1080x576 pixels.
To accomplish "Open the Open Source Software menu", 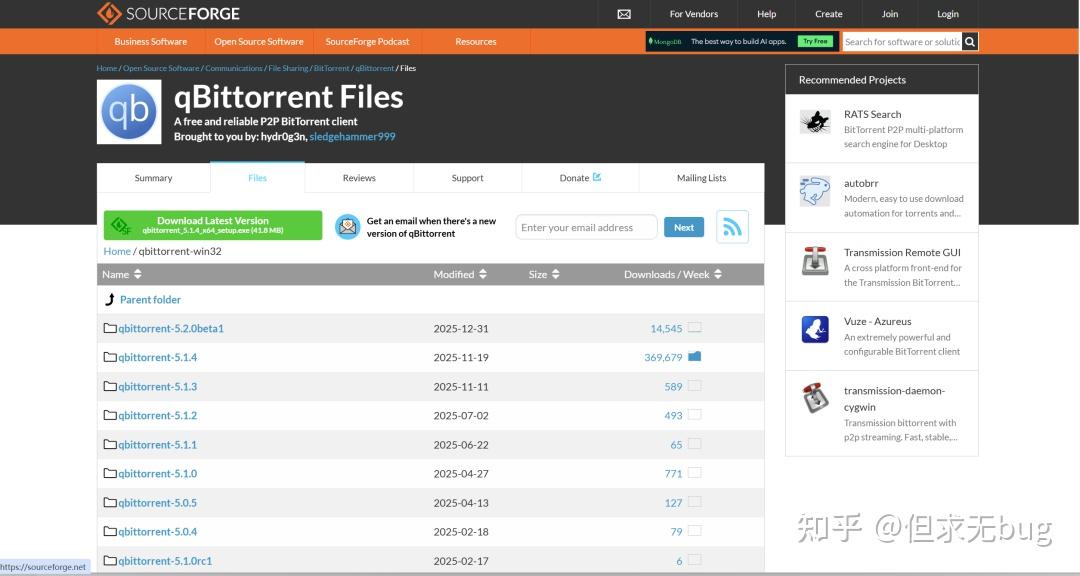I will (x=259, y=41).
